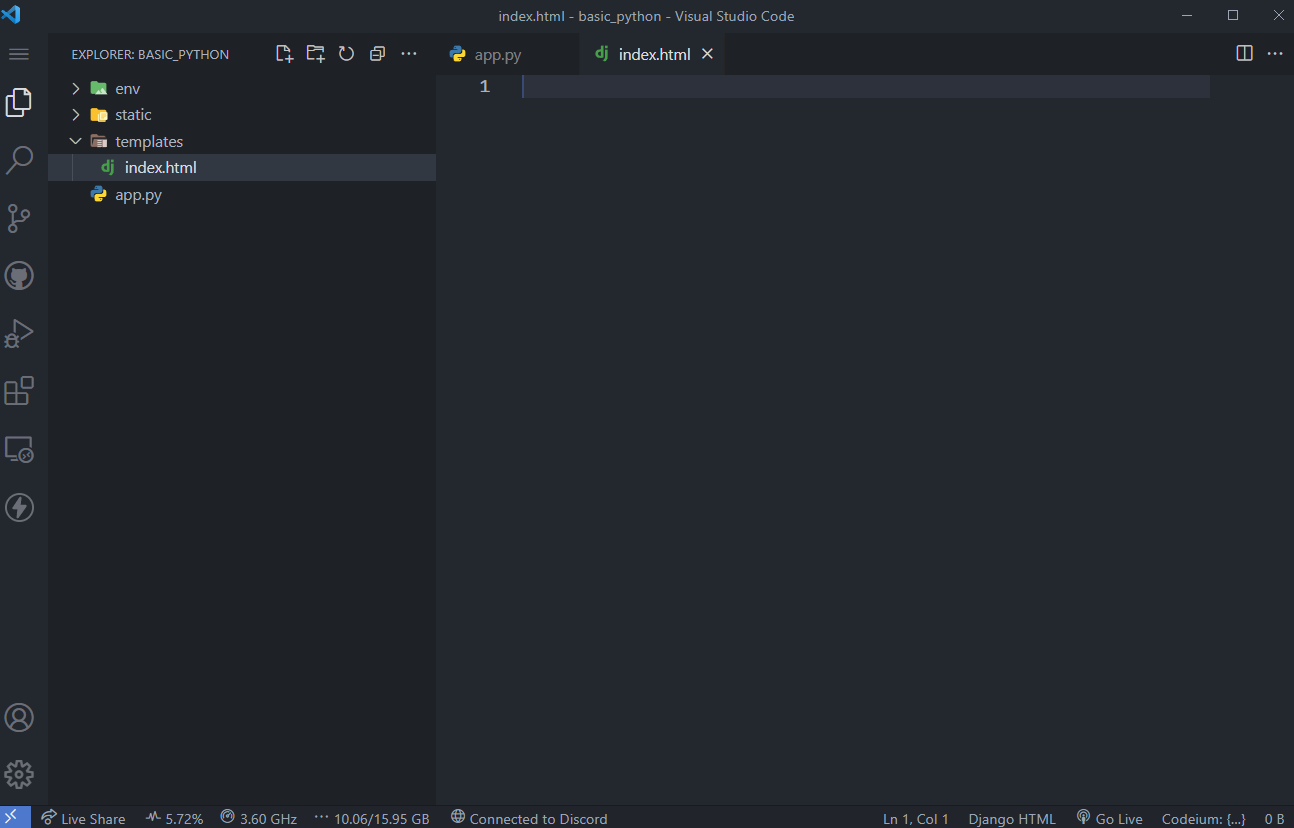Open the Run and Debug view
Viewport: 1294px width, 828px height.
pyautogui.click(x=19, y=334)
